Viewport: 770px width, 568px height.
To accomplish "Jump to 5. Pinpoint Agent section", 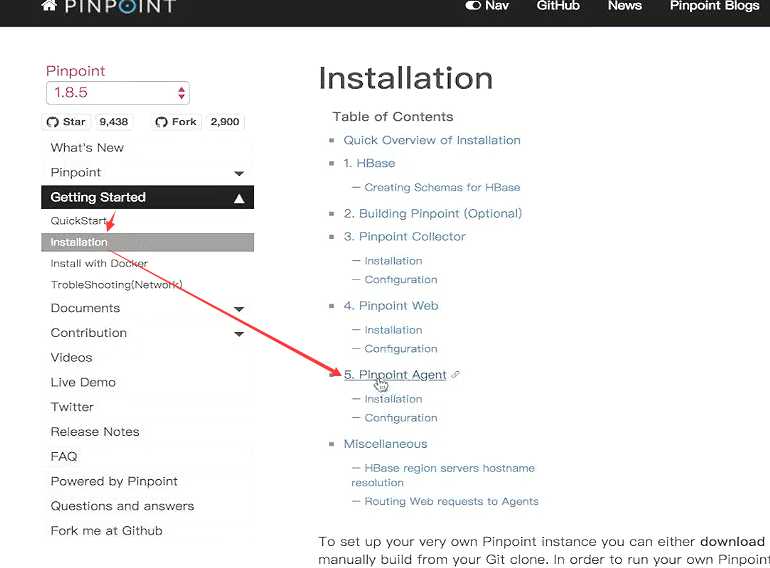I will 395,375.
